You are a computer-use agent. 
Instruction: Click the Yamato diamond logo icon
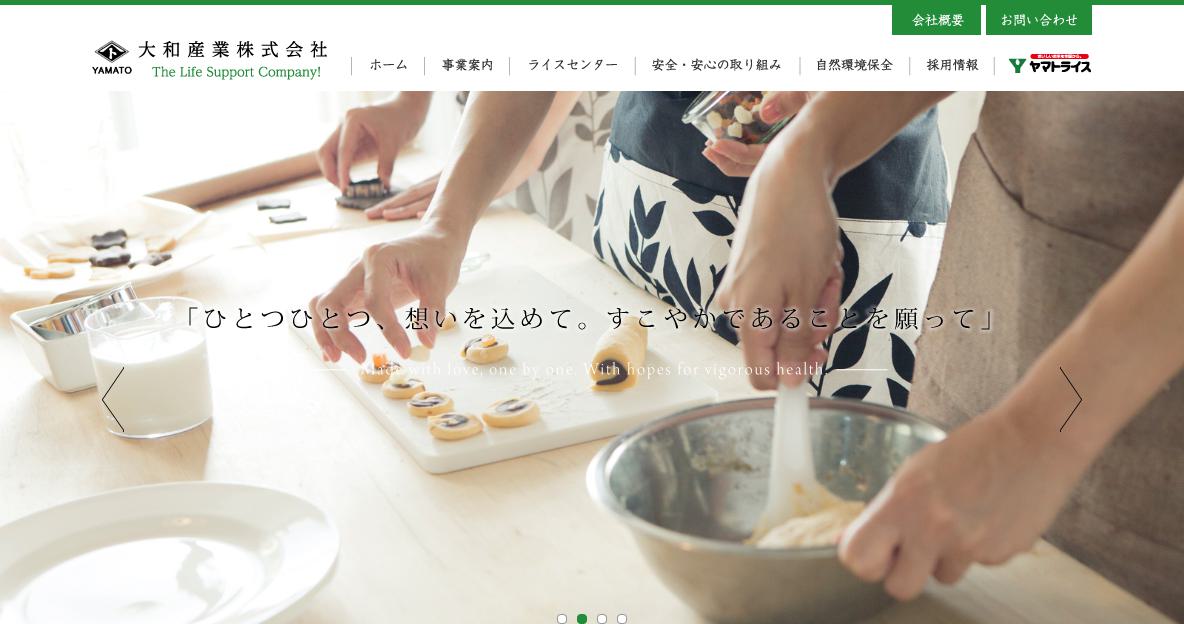112,52
